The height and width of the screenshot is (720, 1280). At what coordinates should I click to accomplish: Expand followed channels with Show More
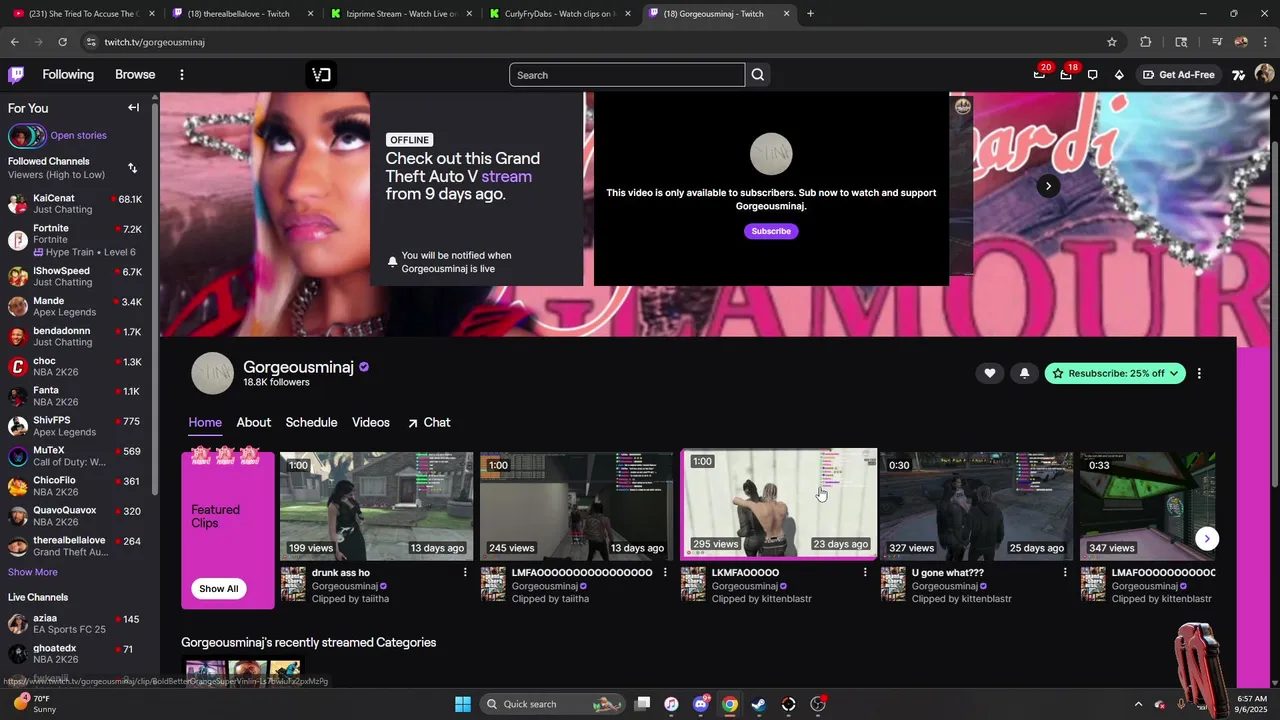click(x=33, y=572)
